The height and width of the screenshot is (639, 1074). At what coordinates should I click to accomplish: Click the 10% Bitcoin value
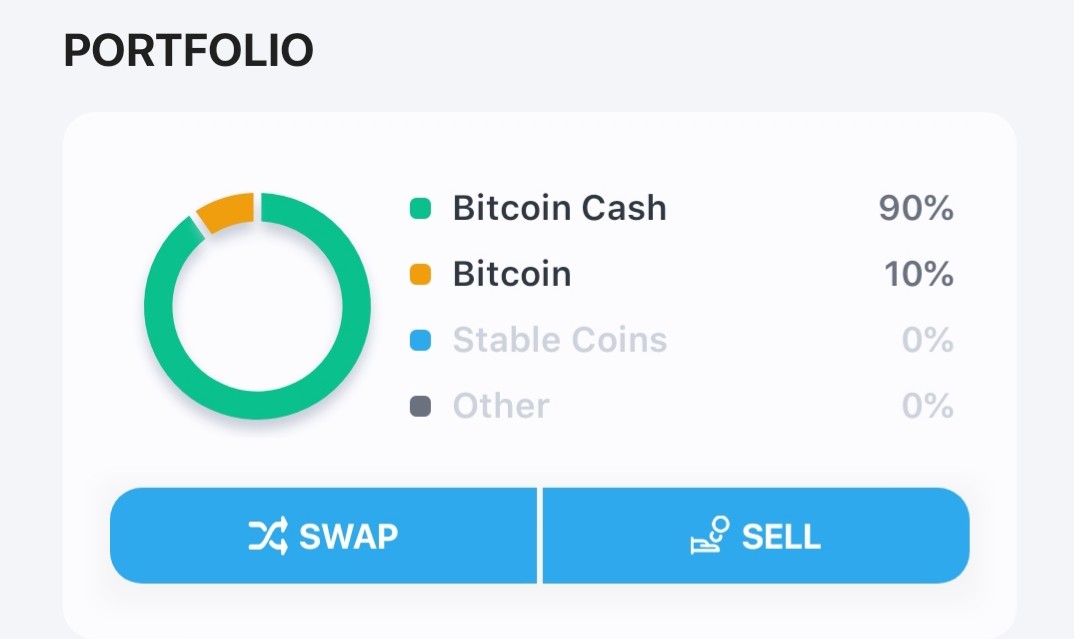click(919, 274)
